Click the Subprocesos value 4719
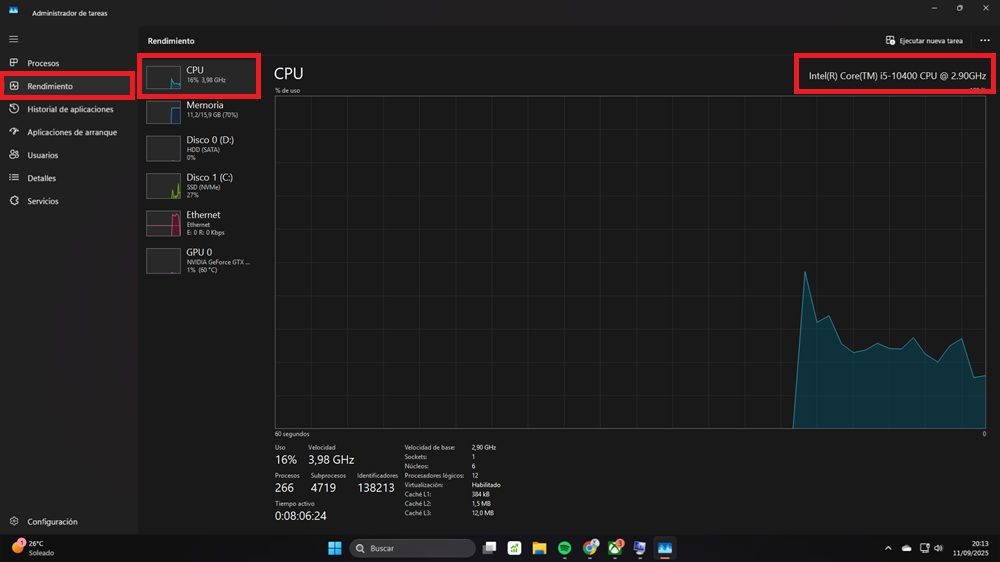Viewport: 1000px width, 562px height. click(x=323, y=487)
